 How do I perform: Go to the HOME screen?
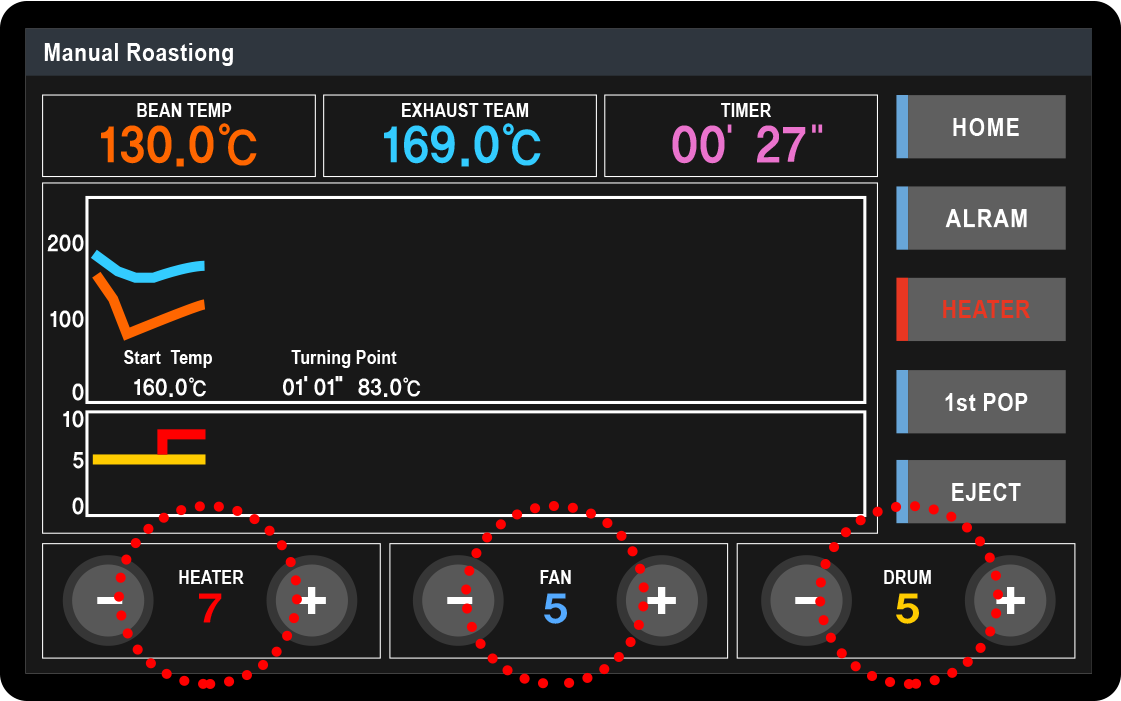tap(985, 127)
